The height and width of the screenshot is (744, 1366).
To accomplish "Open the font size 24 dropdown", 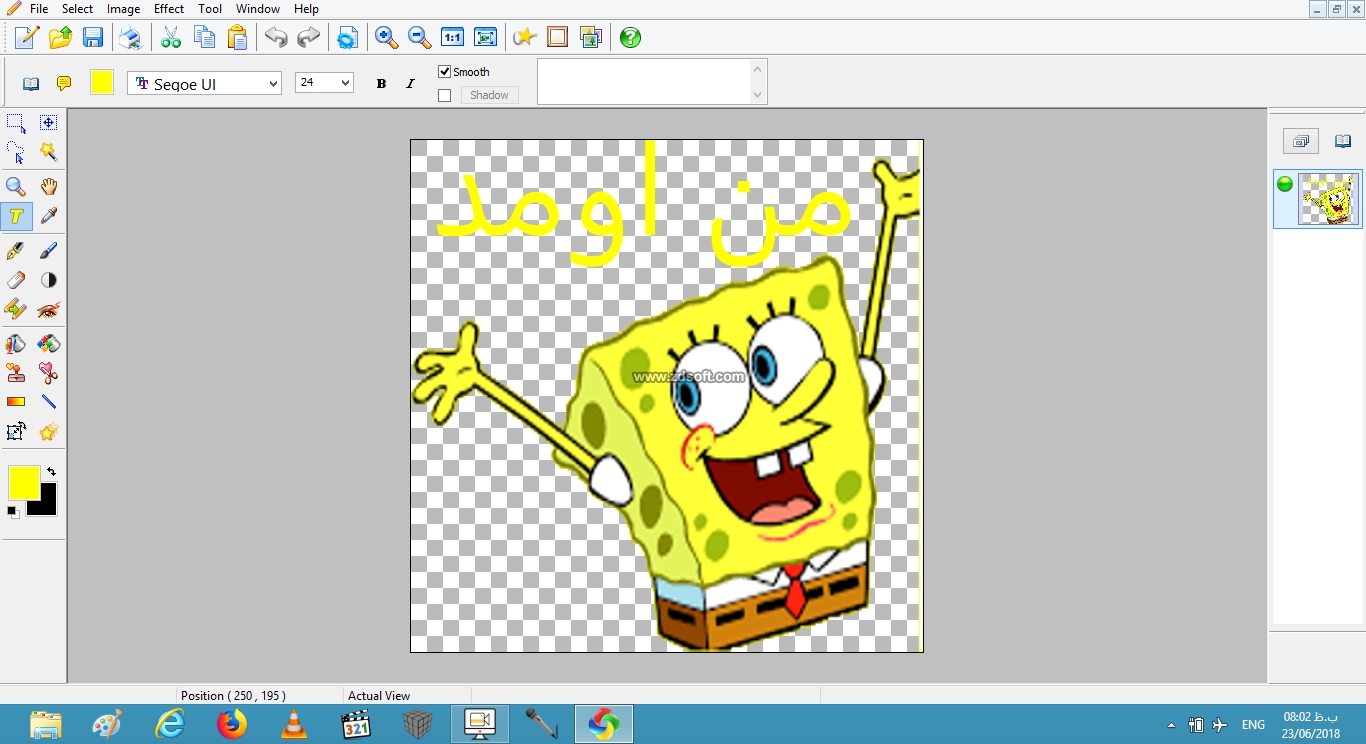I will coord(324,83).
